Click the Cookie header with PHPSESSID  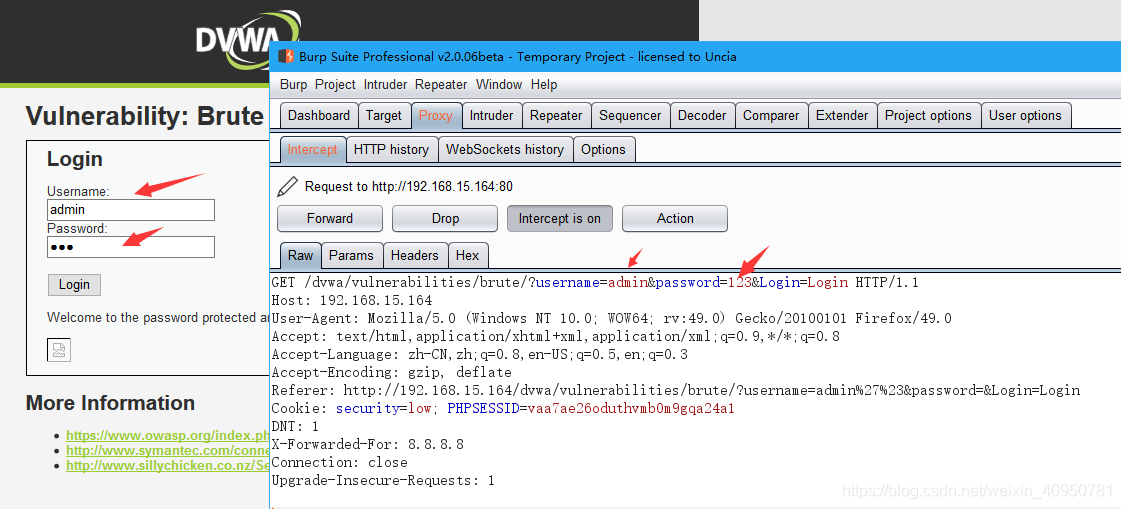pyautogui.click(x=503, y=409)
